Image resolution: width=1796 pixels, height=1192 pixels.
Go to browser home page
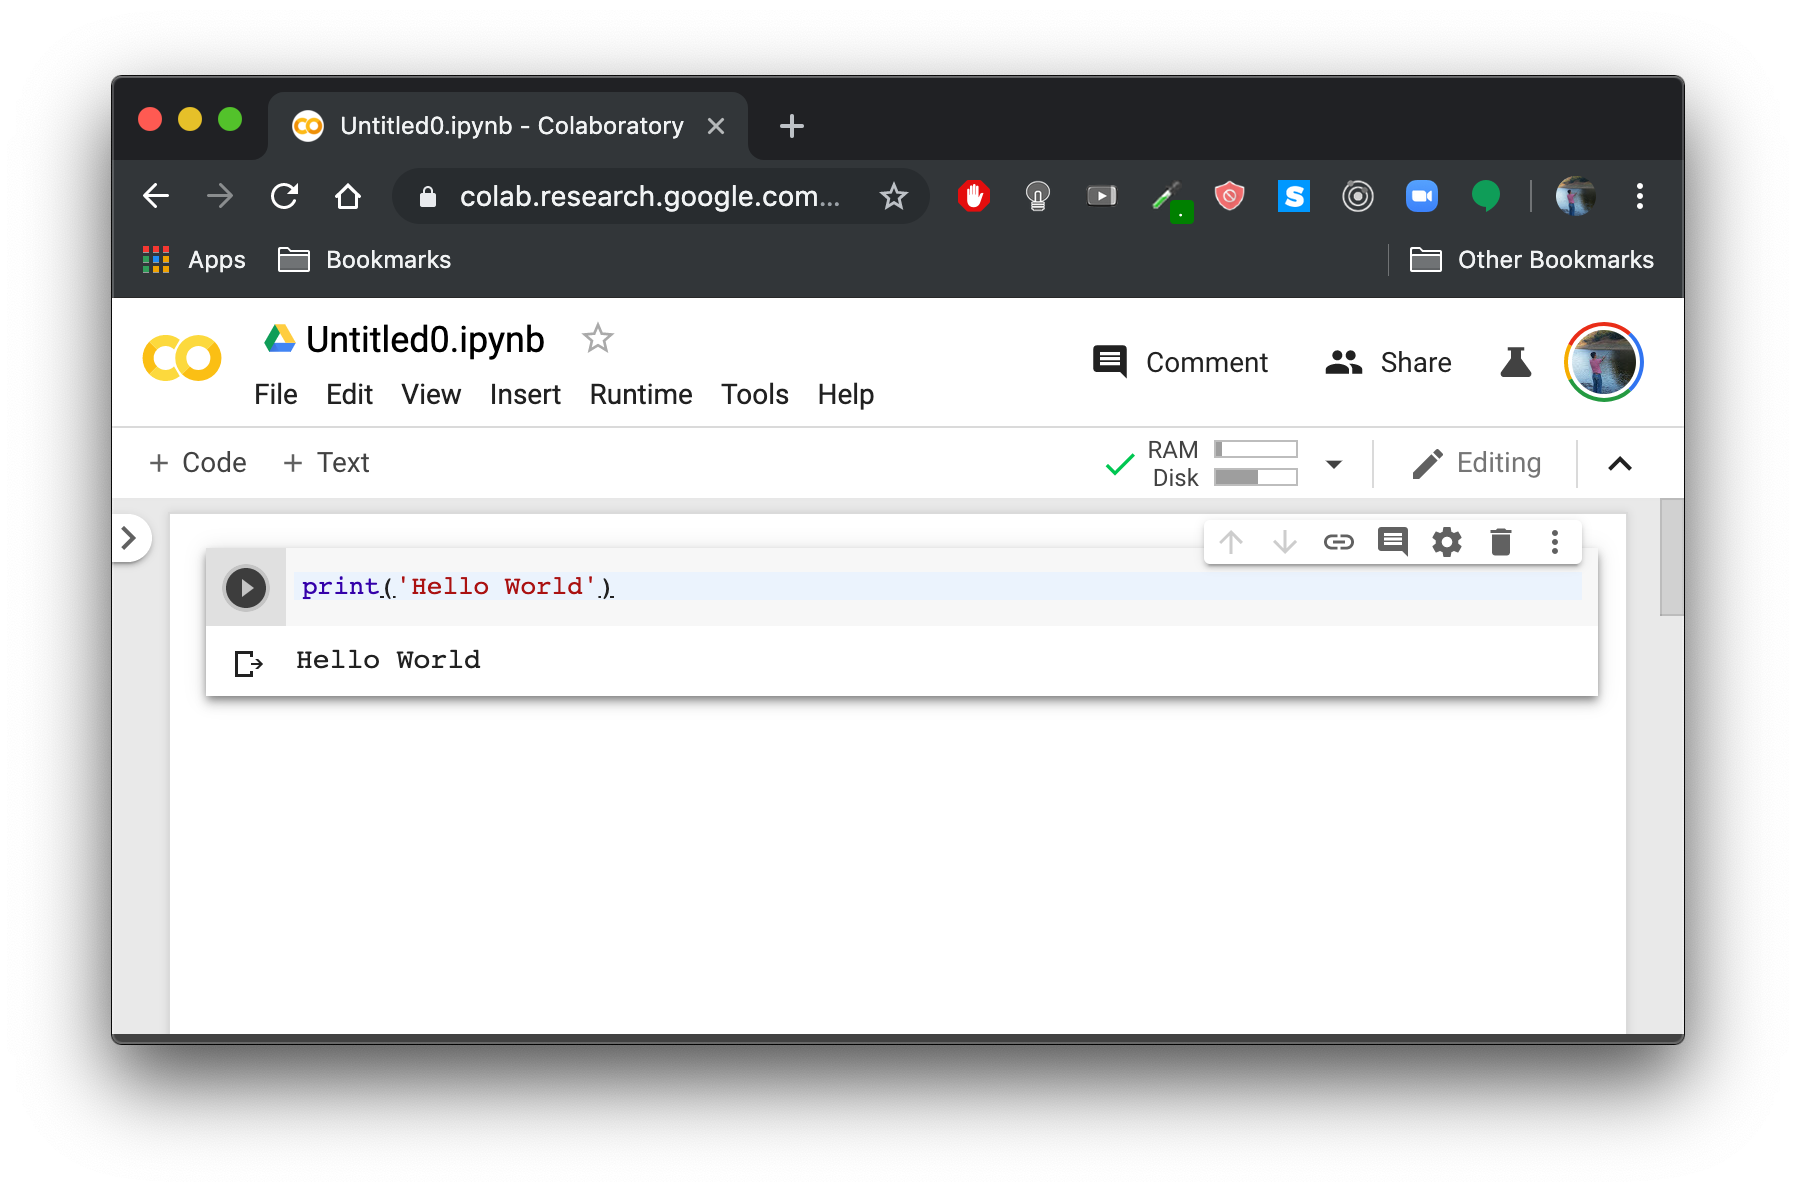tap(348, 196)
